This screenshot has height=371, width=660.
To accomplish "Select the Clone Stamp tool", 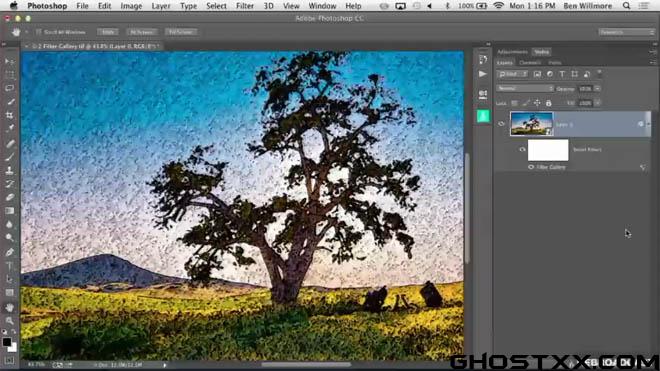I will 9,171.
